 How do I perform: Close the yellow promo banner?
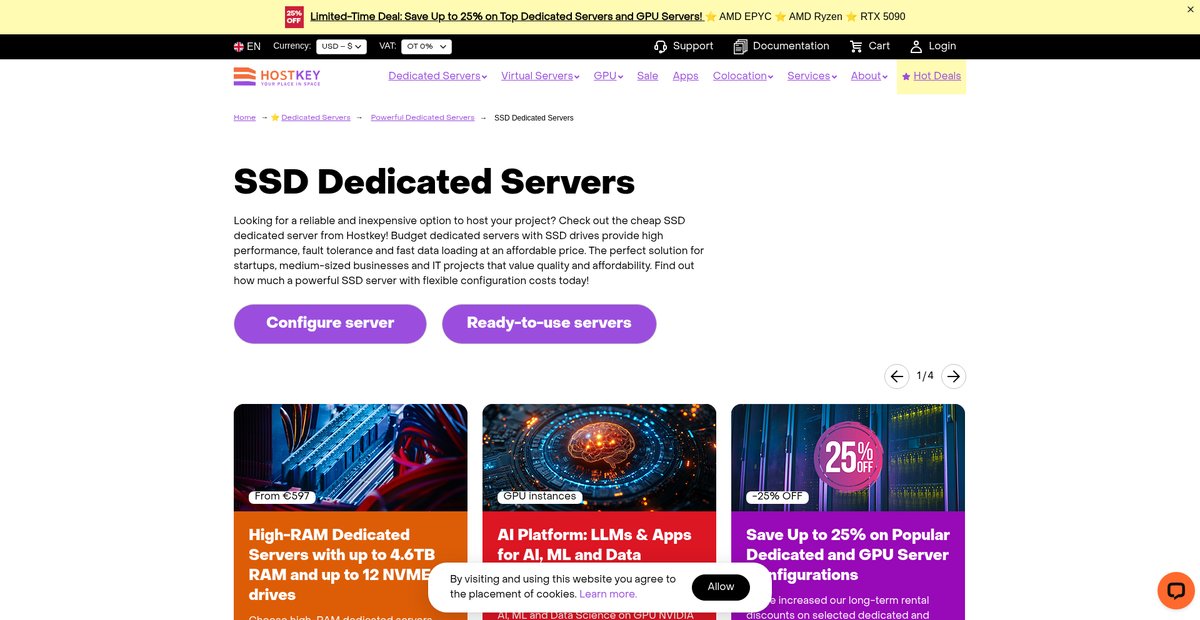click(1190, 9)
